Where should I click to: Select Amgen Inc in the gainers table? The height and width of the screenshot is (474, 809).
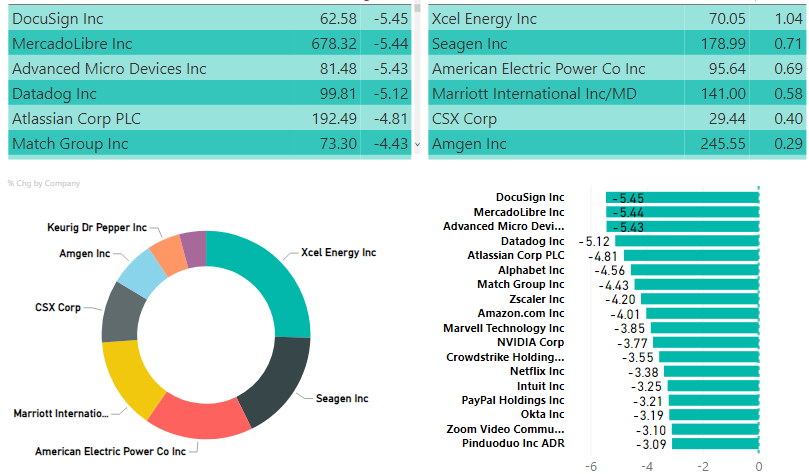pos(469,144)
